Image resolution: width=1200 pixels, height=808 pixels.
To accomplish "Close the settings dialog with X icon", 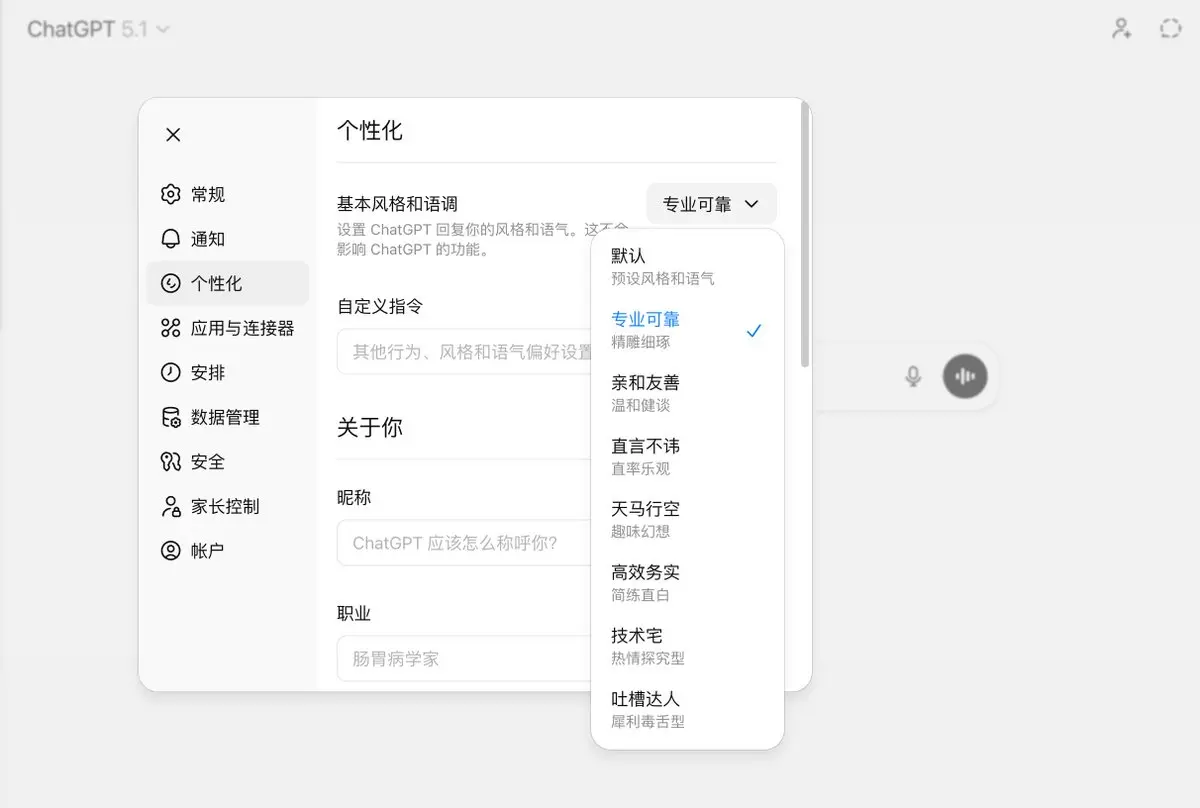I will tap(173, 135).
